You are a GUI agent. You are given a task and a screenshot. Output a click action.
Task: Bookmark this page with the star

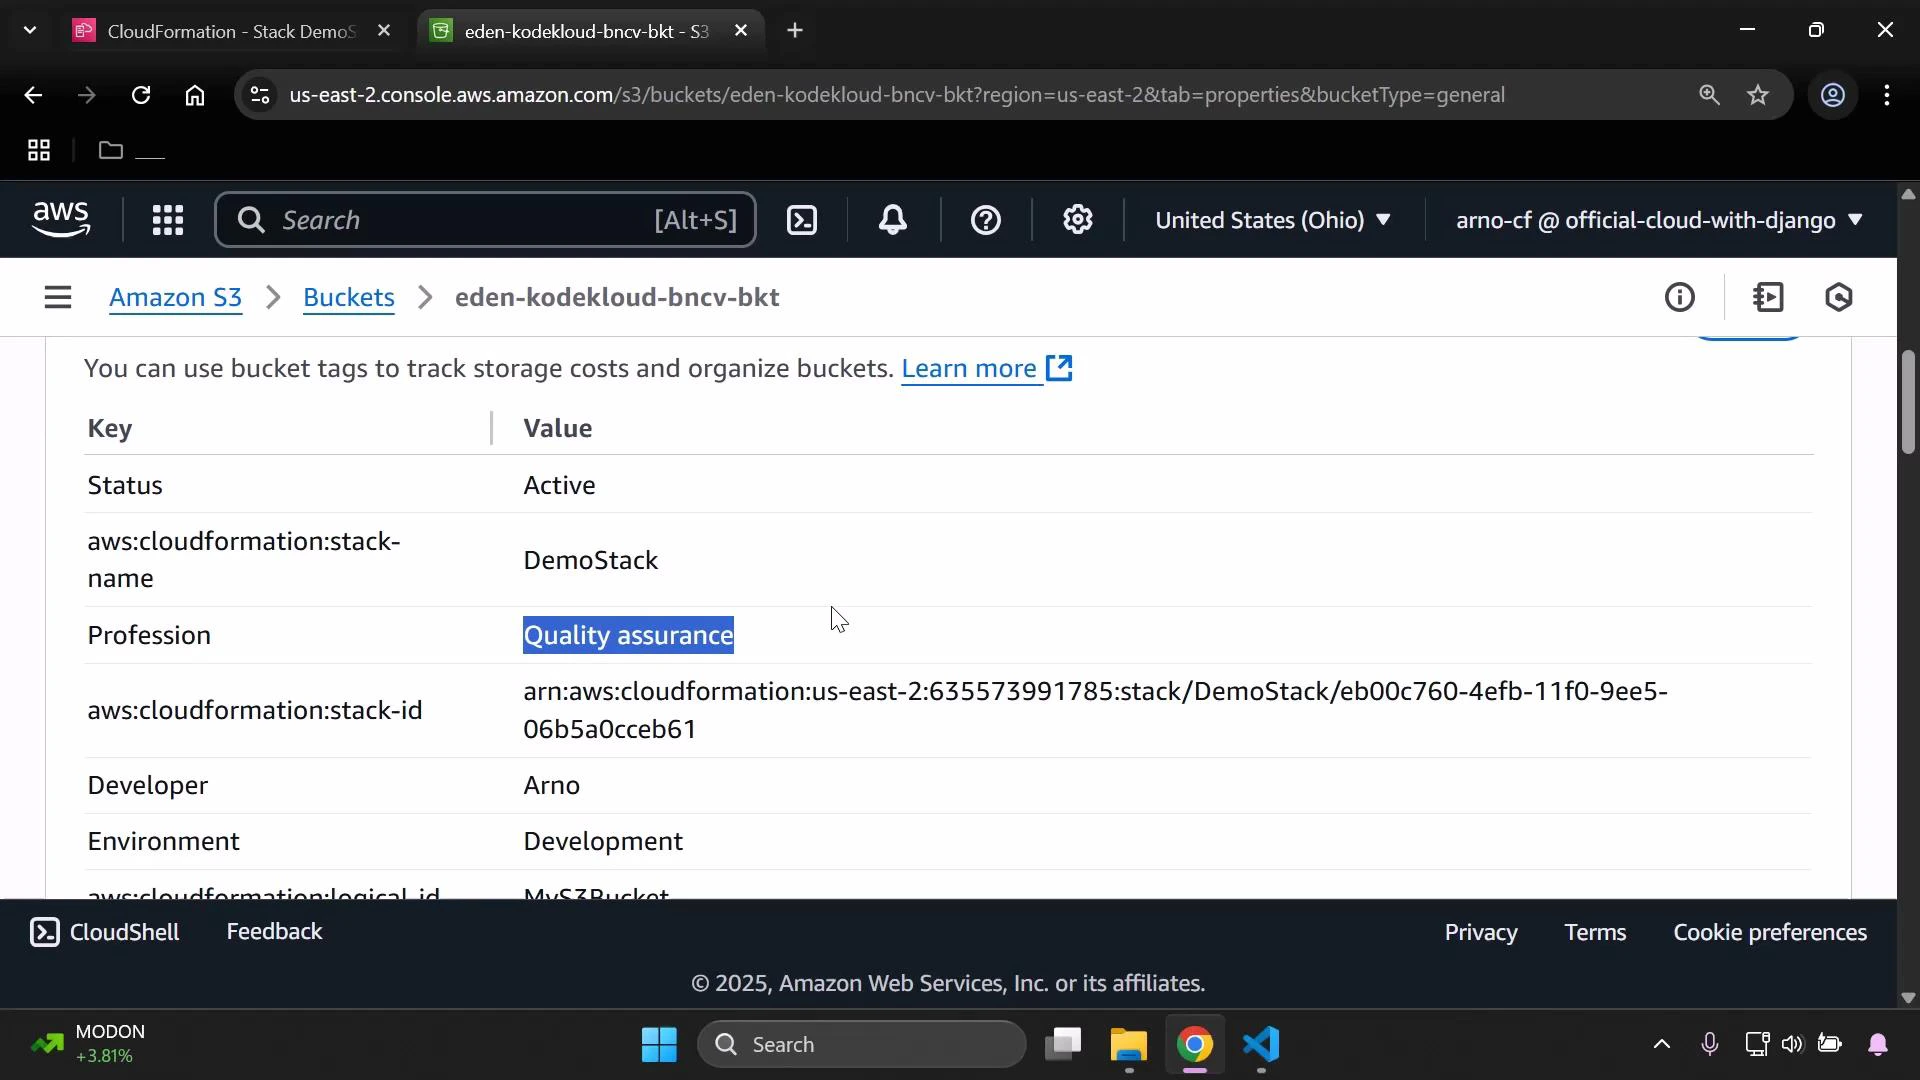(x=1759, y=95)
